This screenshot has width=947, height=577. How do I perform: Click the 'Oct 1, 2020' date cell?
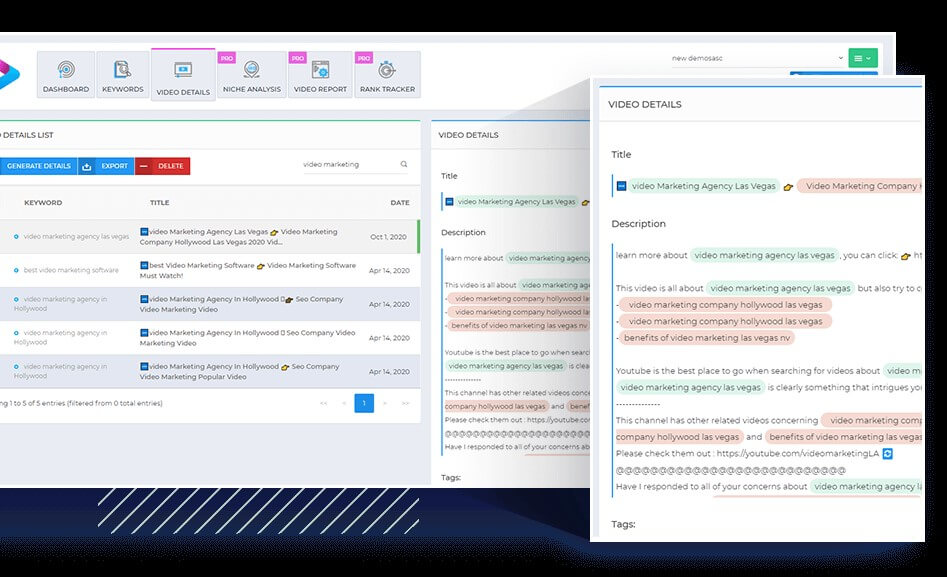pyautogui.click(x=388, y=237)
